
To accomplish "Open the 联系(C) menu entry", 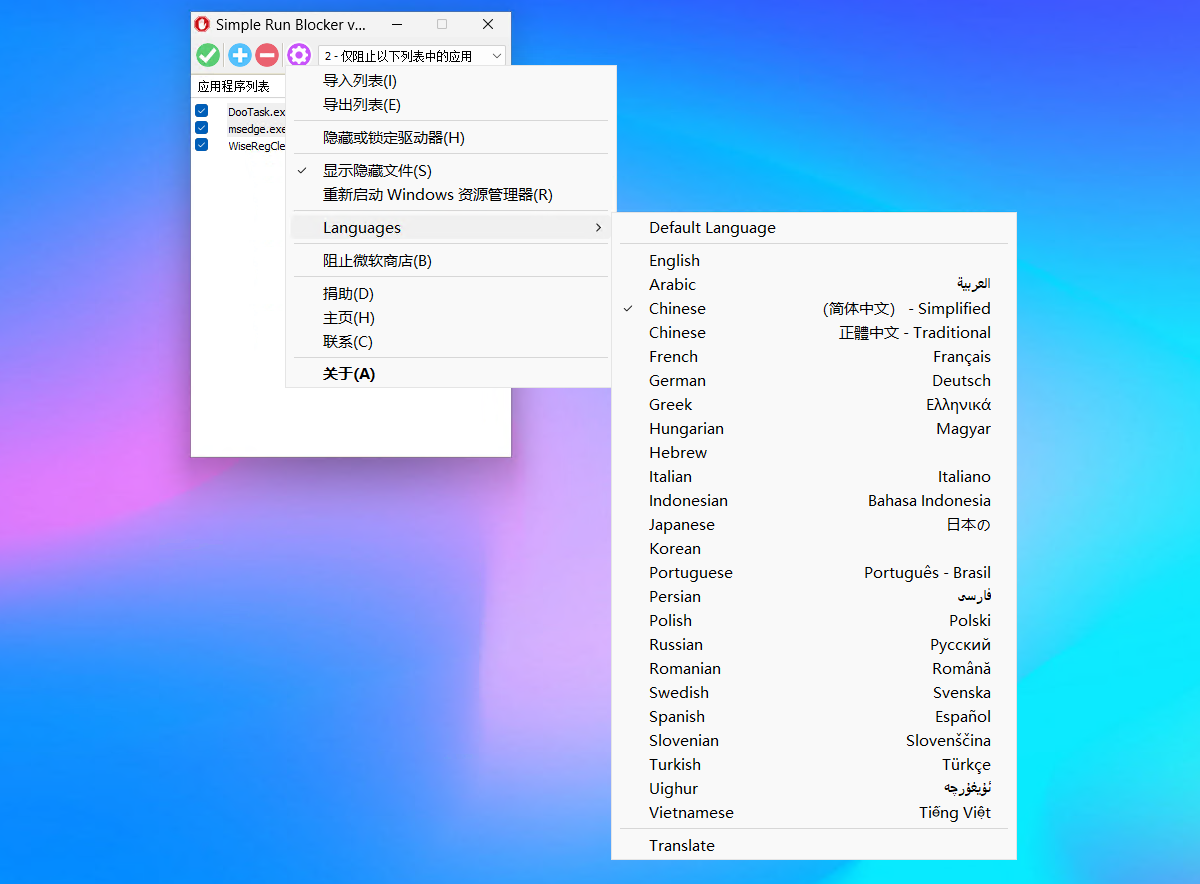I will [450, 342].
